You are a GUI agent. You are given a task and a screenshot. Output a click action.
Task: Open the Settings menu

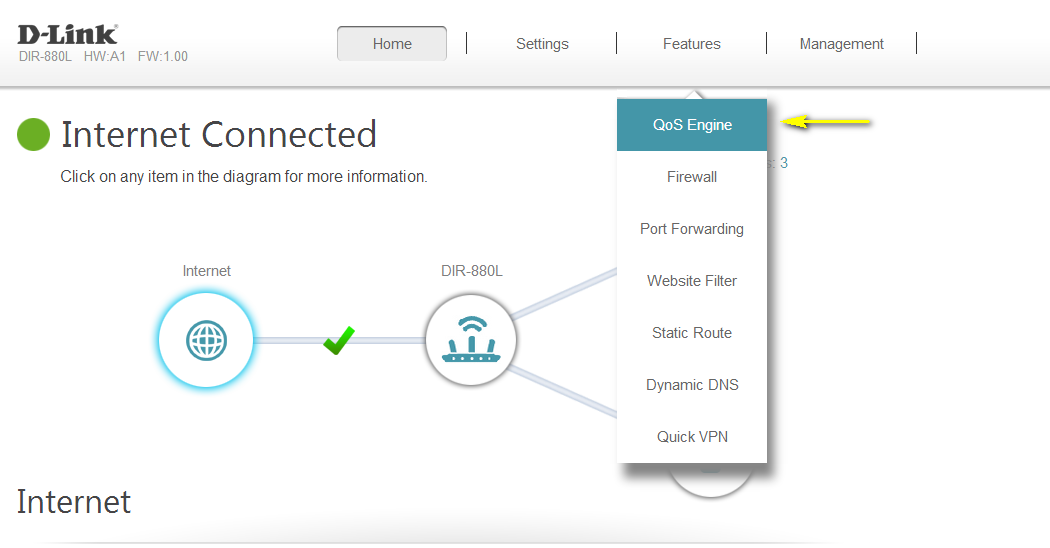click(542, 44)
